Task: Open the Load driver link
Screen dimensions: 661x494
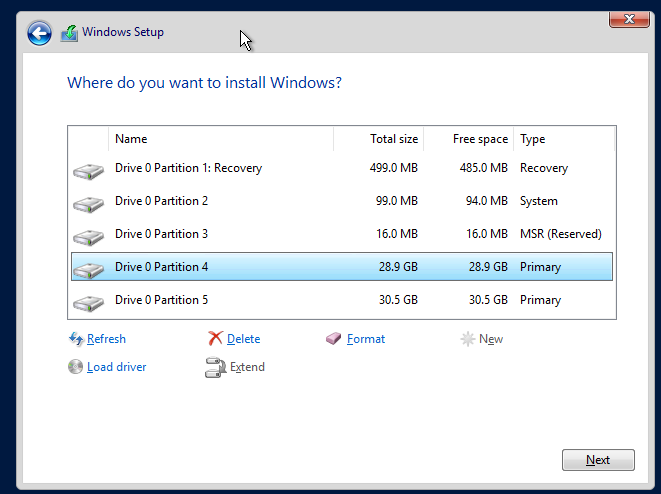Action: pyautogui.click(x=116, y=367)
